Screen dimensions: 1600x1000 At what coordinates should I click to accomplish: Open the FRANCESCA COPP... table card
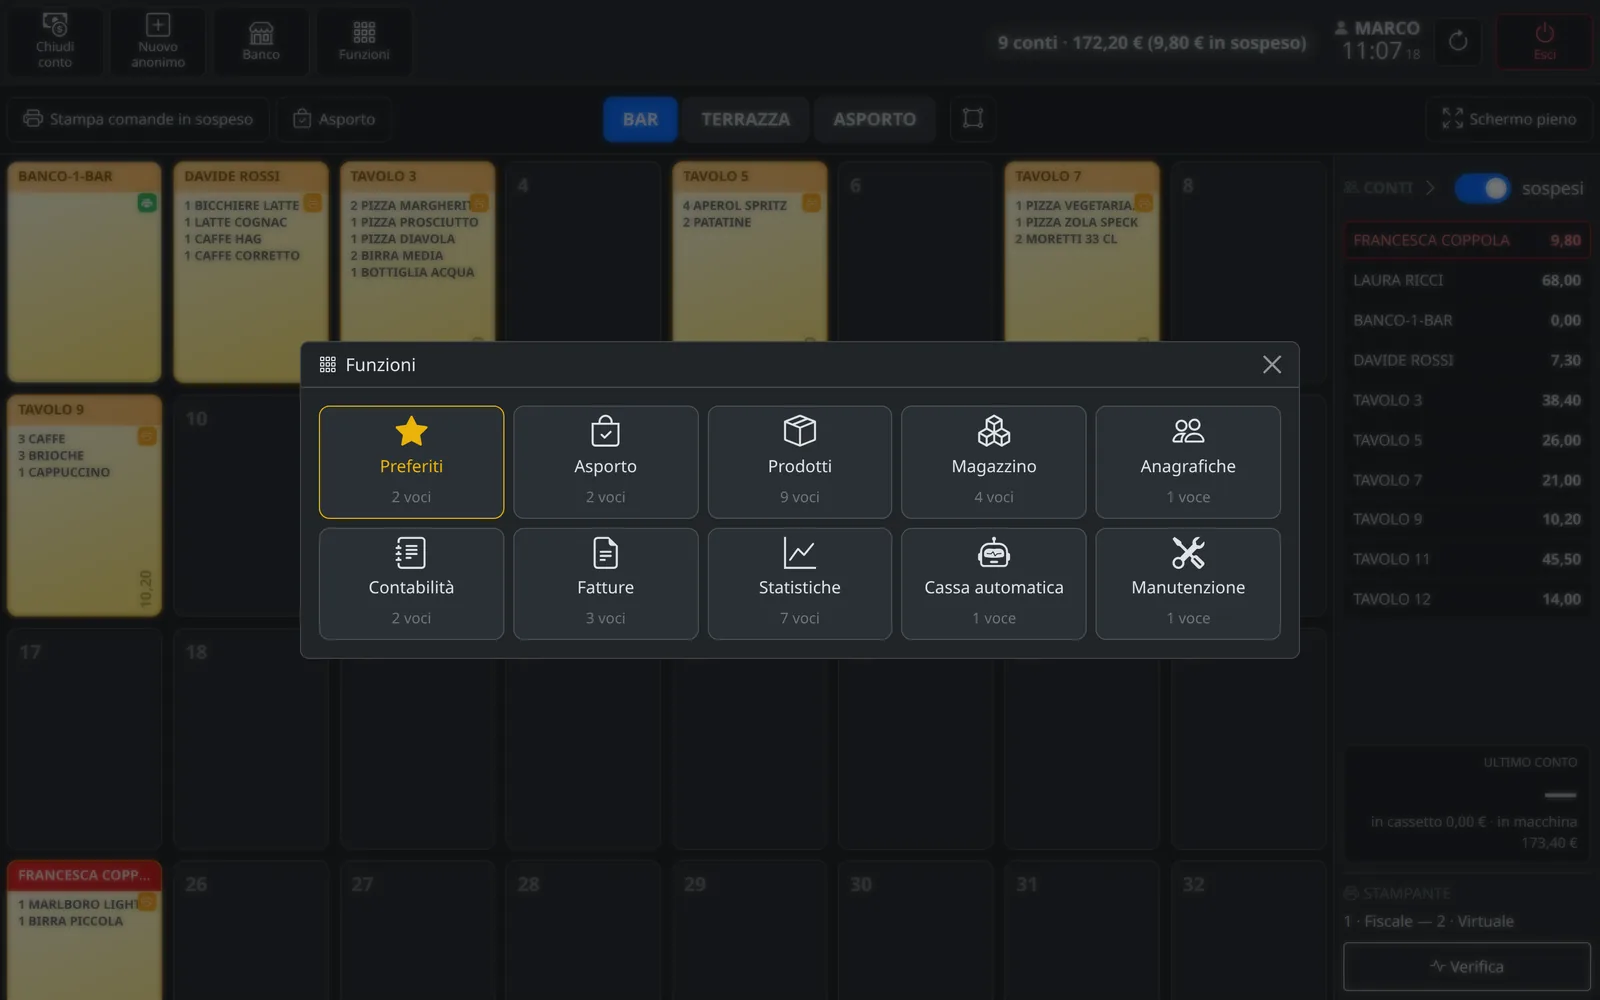tap(84, 930)
